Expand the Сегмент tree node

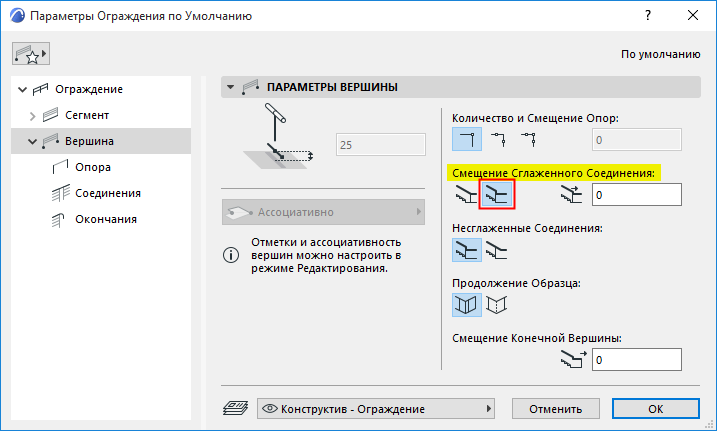(33, 115)
